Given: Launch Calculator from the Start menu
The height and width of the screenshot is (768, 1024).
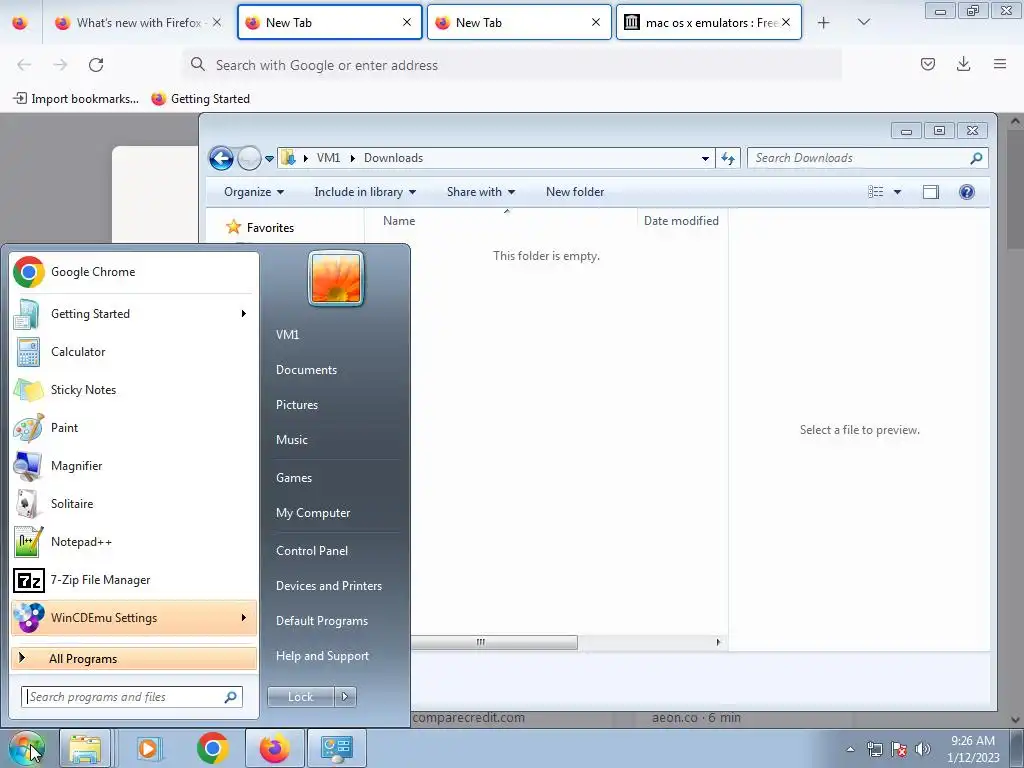Looking at the screenshot, I should [x=134, y=351].
